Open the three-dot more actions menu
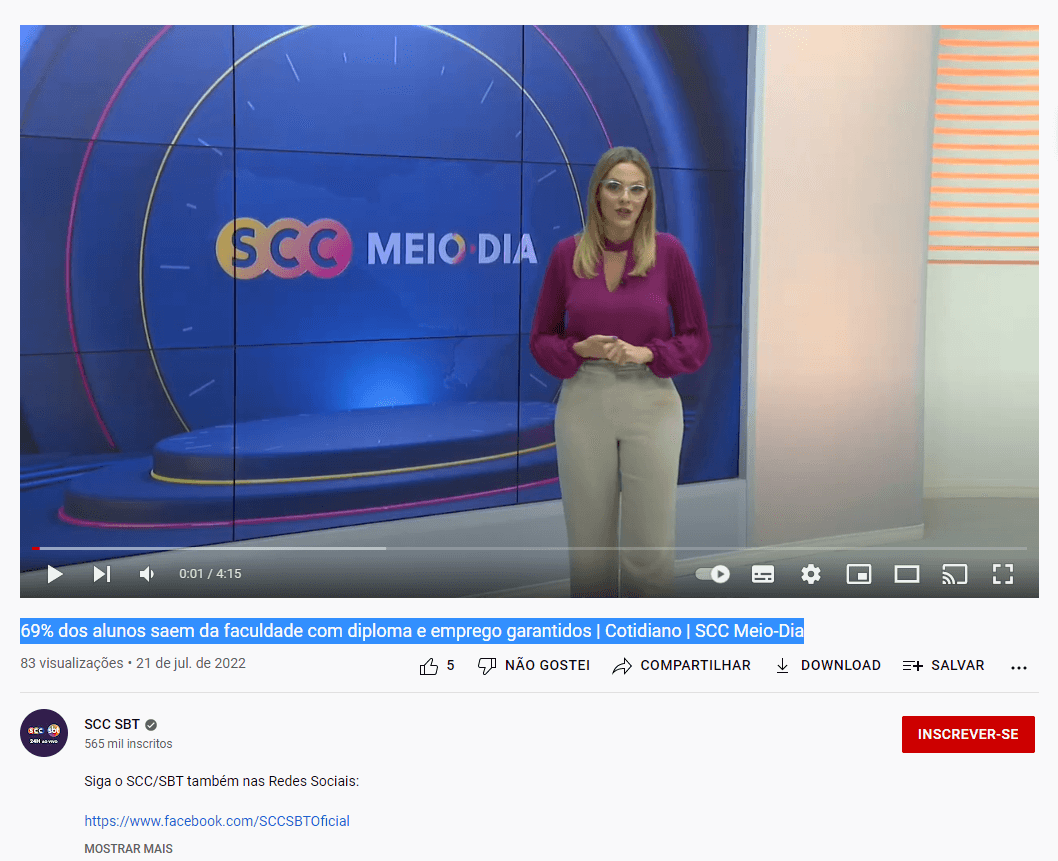The width and height of the screenshot is (1058, 861). point(1019,667)
